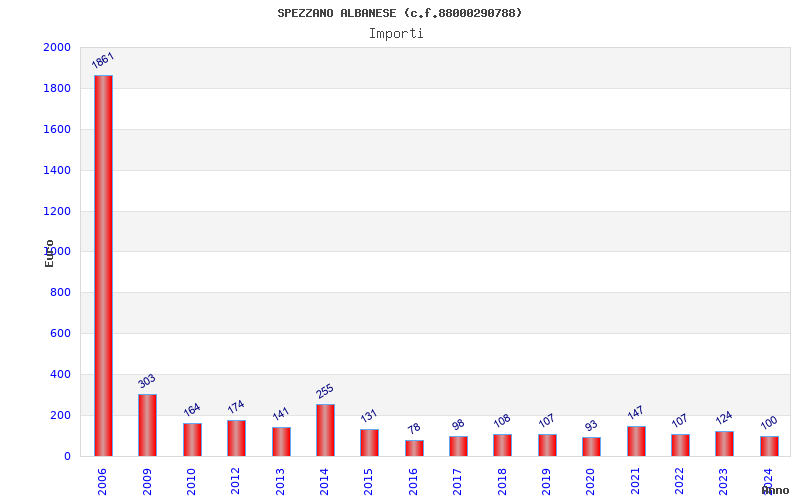Click the 2013 bar valued 141

[x=282, y=442]
